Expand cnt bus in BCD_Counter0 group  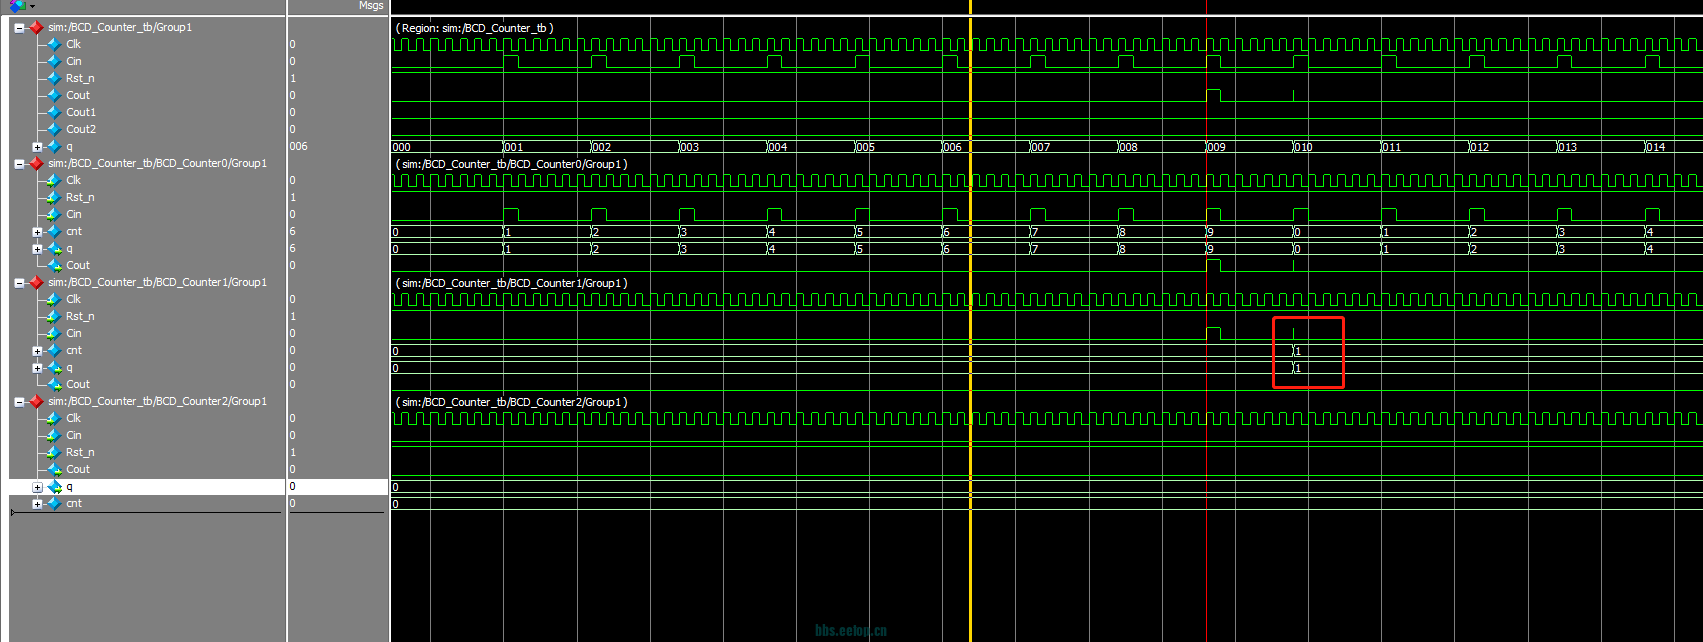pos(37,233)
